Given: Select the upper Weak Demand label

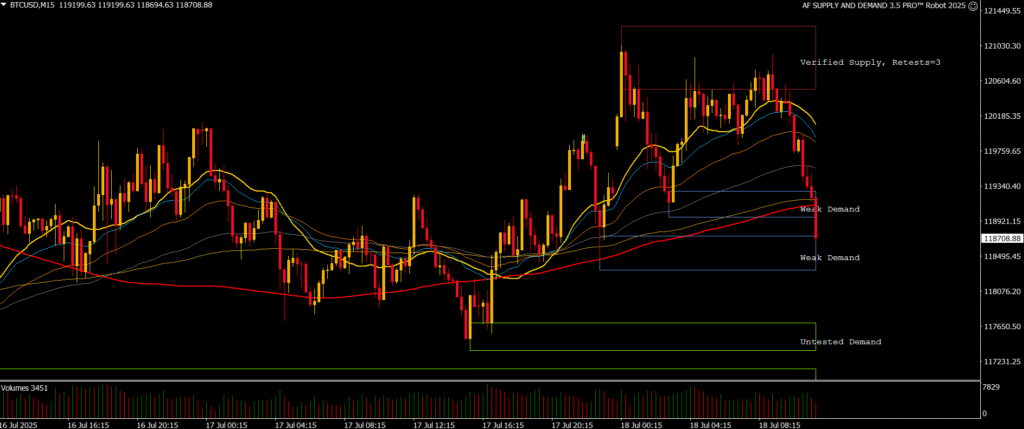Looking at the screenshot, I should [x=829, y=209].
